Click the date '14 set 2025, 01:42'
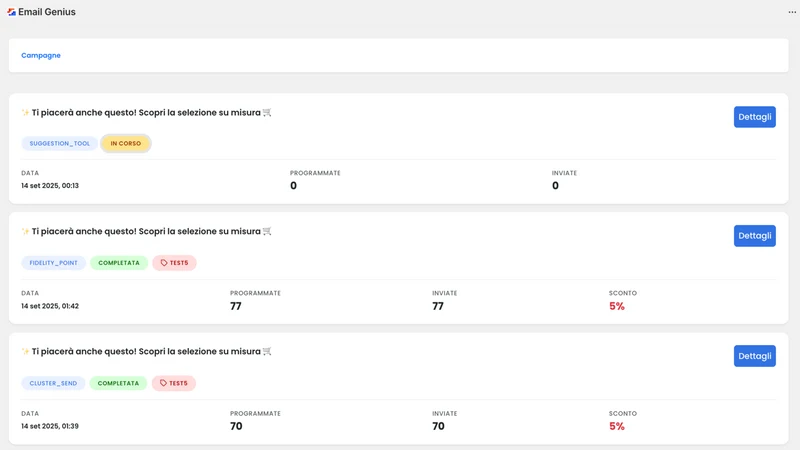The image size is (800, 450). (50, 306)
